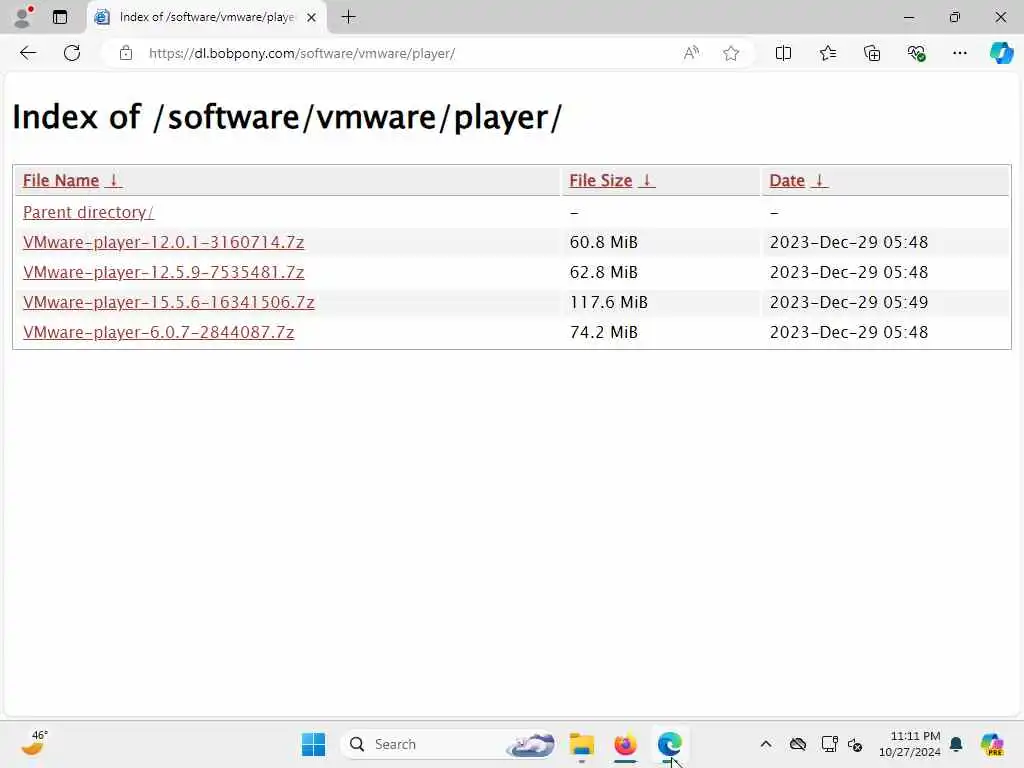Open the Copilot preview taskbar icon
Viewport: 1024px width, 768px height.
tap(992, 744)
